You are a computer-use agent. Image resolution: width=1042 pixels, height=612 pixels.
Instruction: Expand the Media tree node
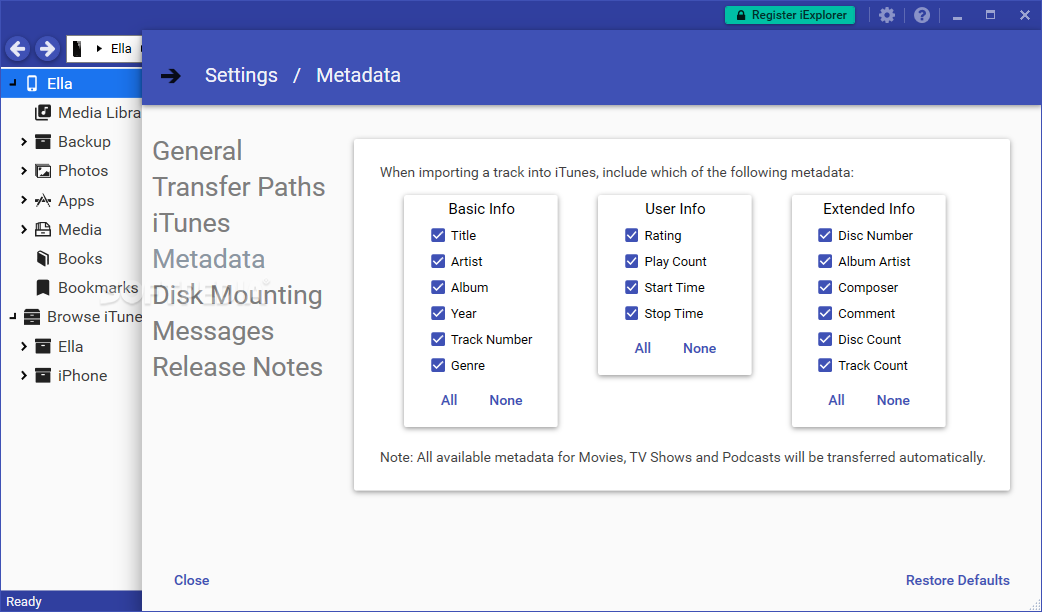(x=24, y=229)
